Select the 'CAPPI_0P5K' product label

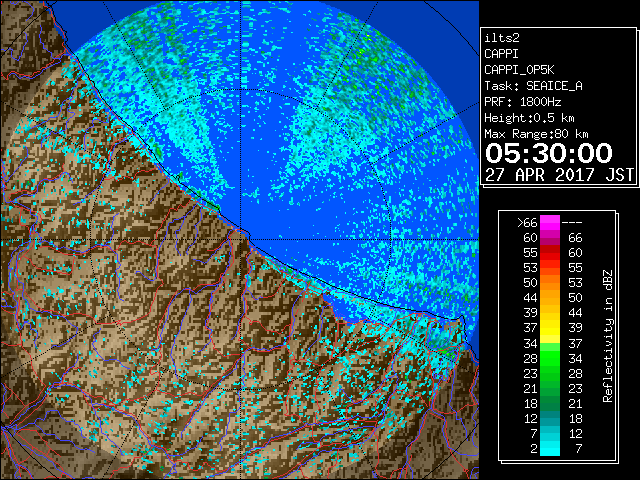(519, 70)
